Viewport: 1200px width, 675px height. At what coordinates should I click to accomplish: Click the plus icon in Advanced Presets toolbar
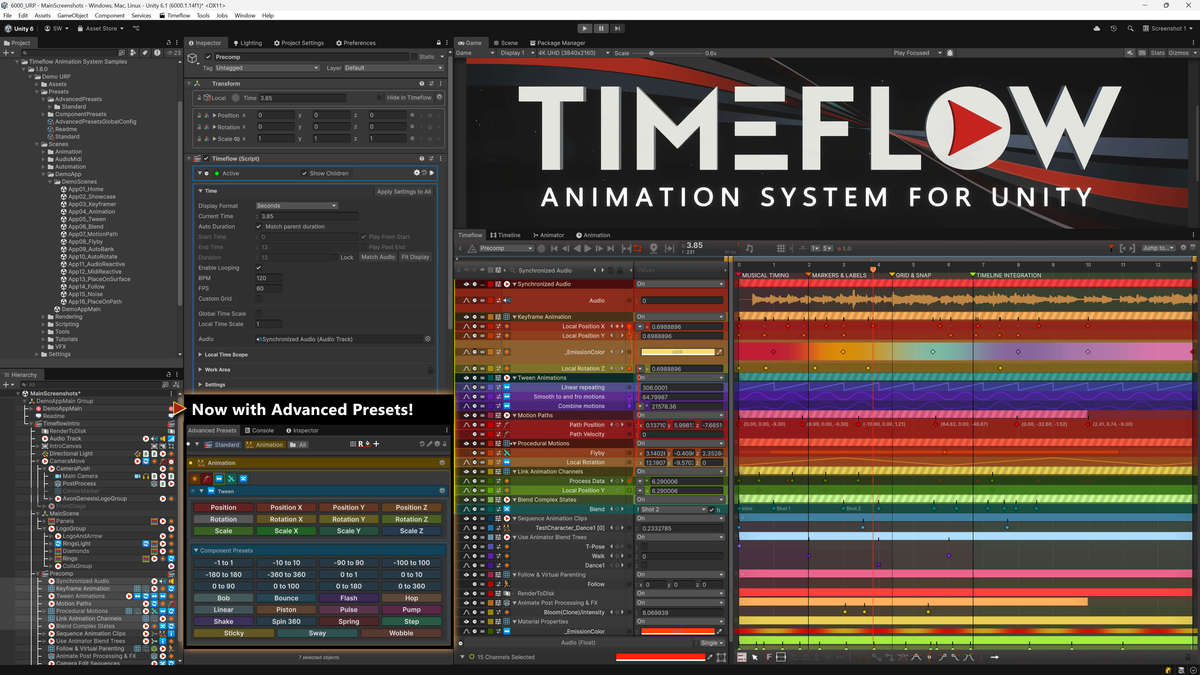coord(376,444)
